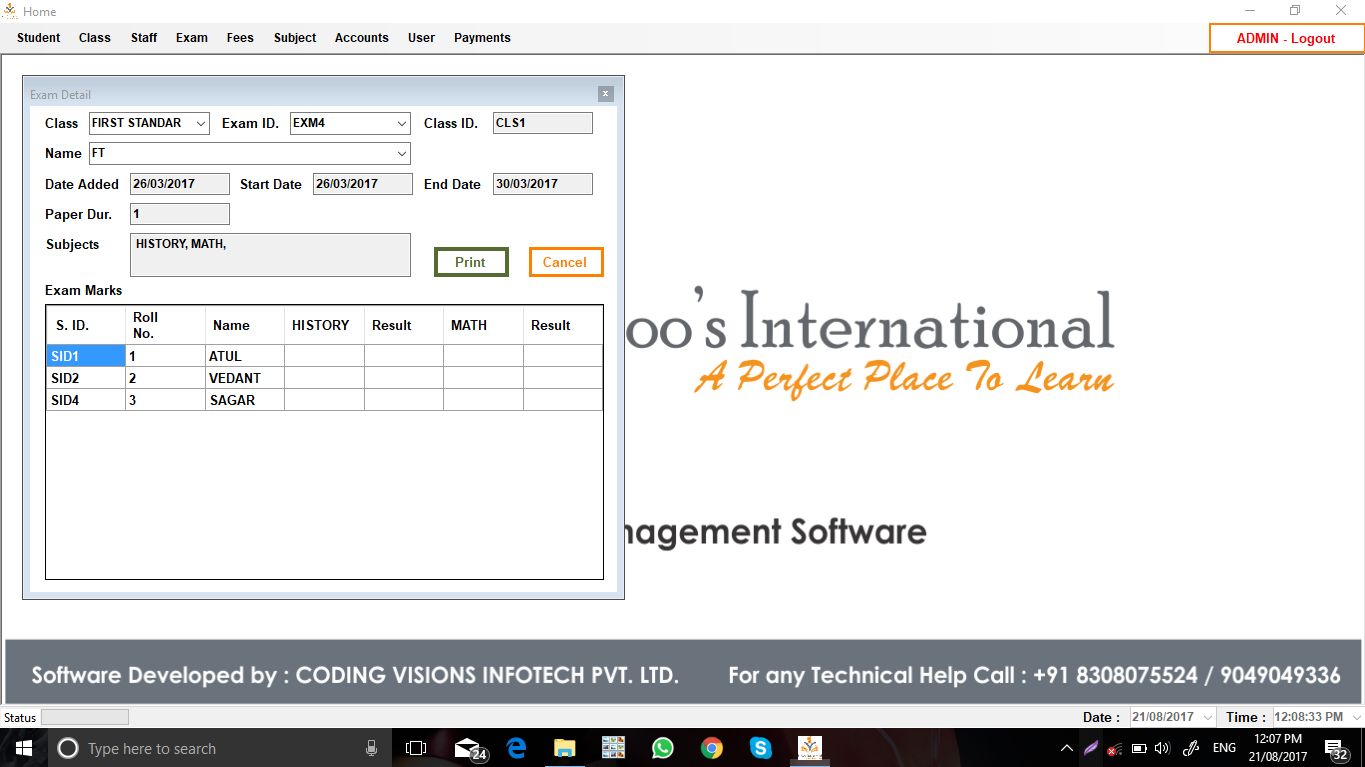Launch Google Chrome from the taskbar
The height and width of the screenshot is (767, 1365).
(711, 748)
